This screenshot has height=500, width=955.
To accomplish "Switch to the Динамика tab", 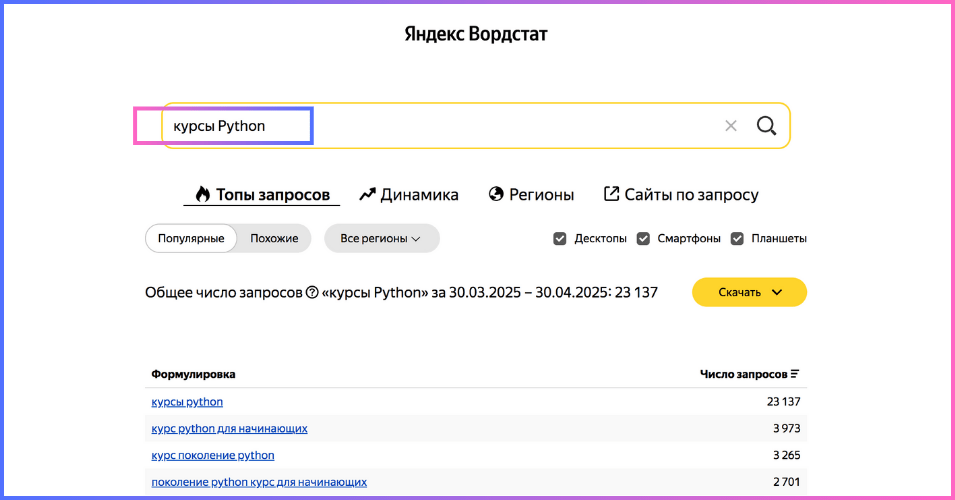I will click(409, 195).
